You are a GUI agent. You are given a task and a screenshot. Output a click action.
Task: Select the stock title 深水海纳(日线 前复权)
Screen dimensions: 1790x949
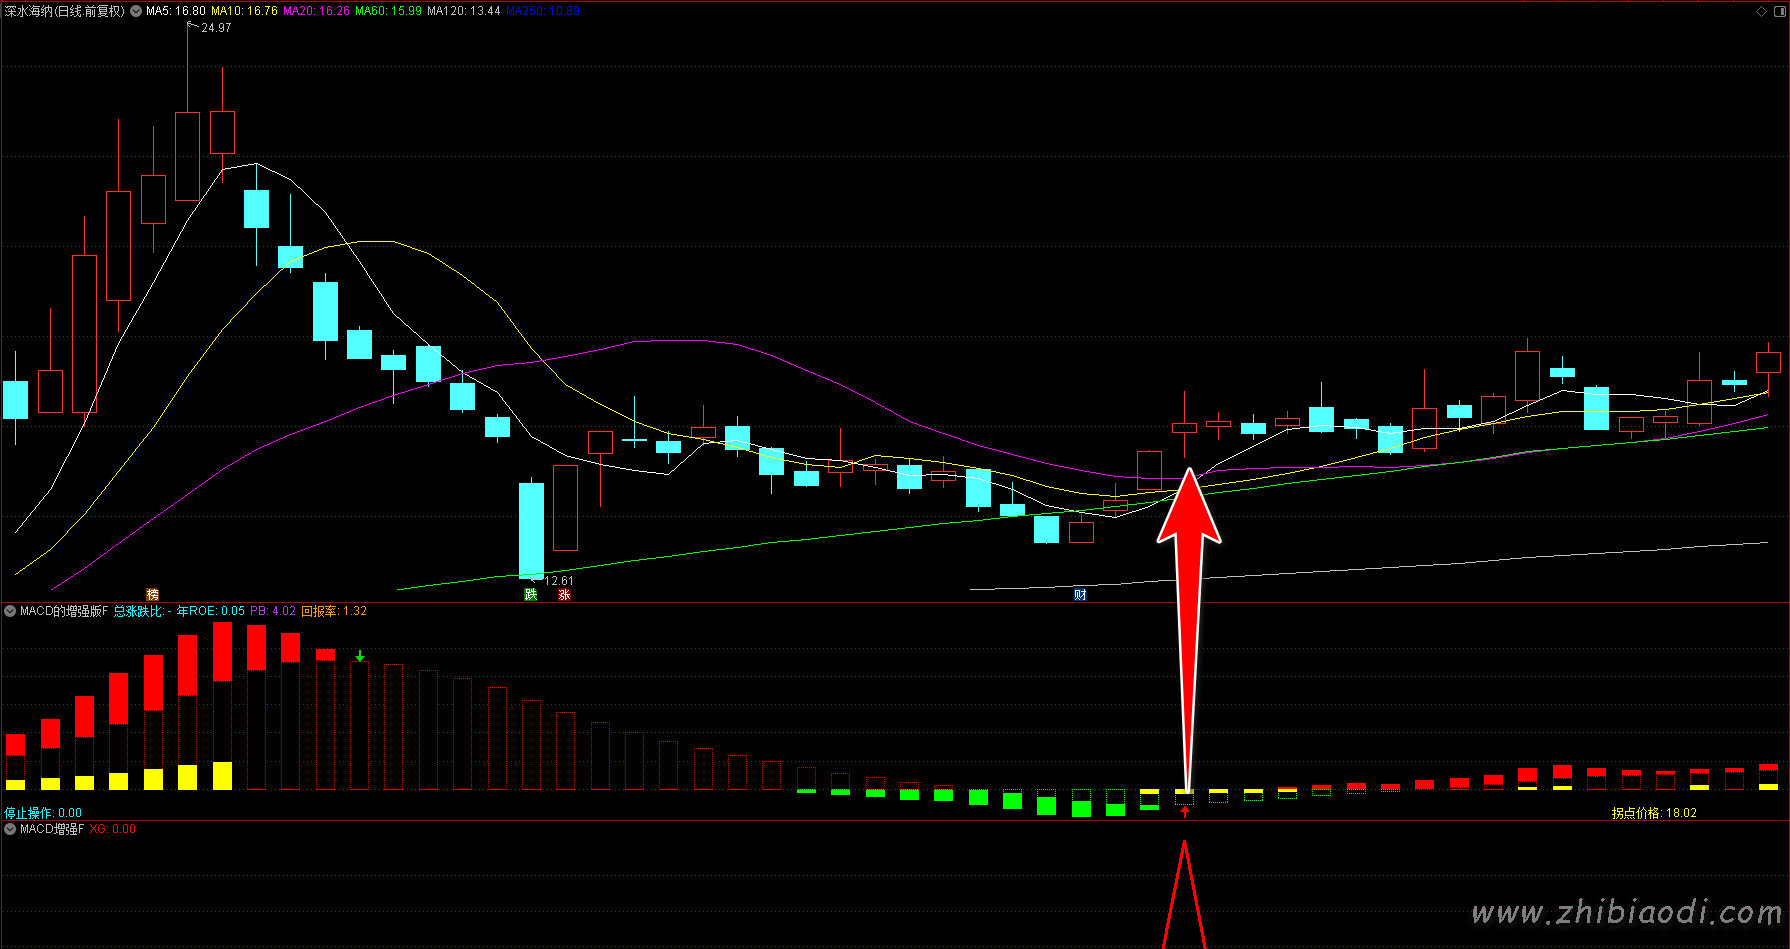point(65,11)
